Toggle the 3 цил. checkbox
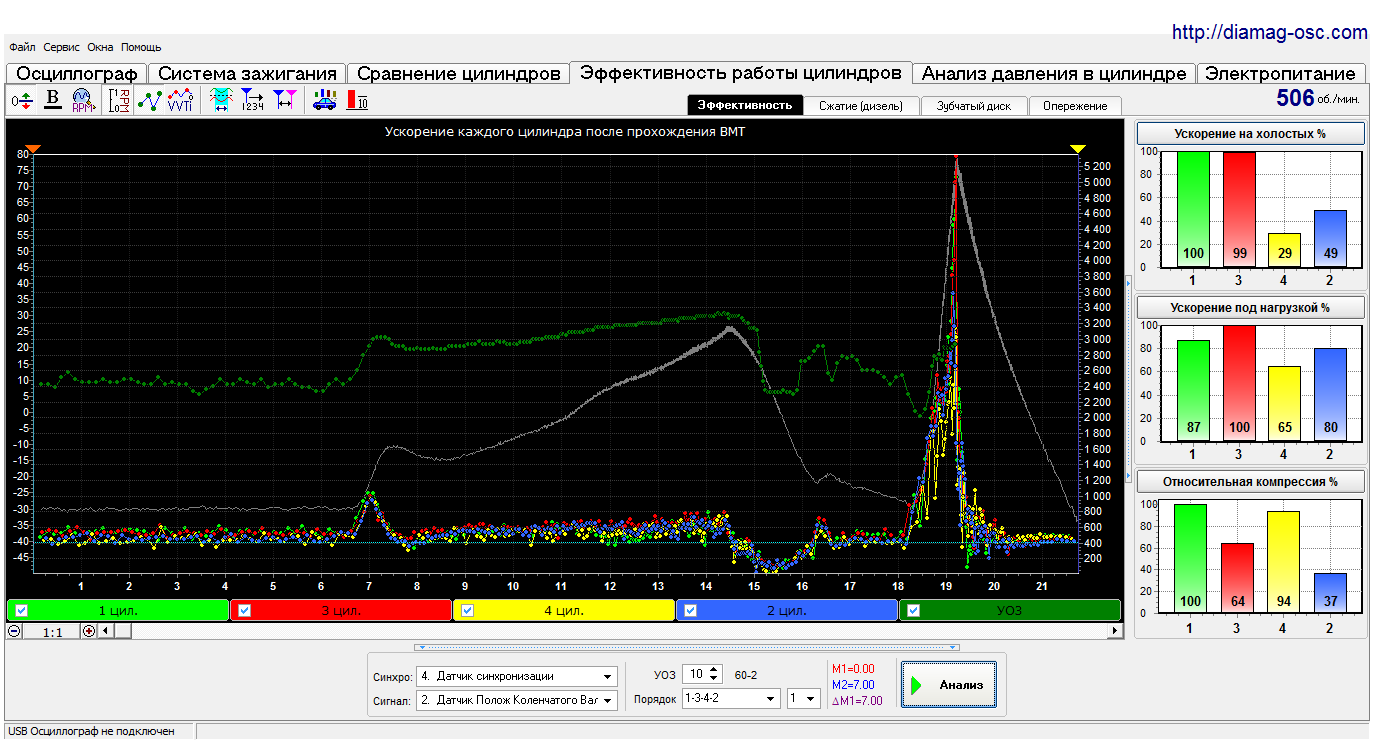 (x=244, y=610)
